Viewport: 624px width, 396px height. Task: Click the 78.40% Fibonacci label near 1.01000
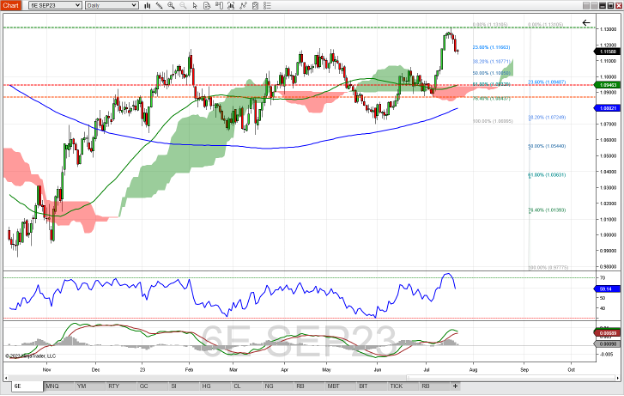coord(547,210)
